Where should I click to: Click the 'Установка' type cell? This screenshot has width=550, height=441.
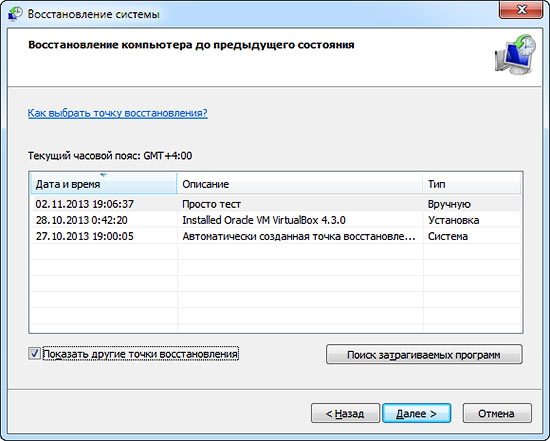click(454, 220)
